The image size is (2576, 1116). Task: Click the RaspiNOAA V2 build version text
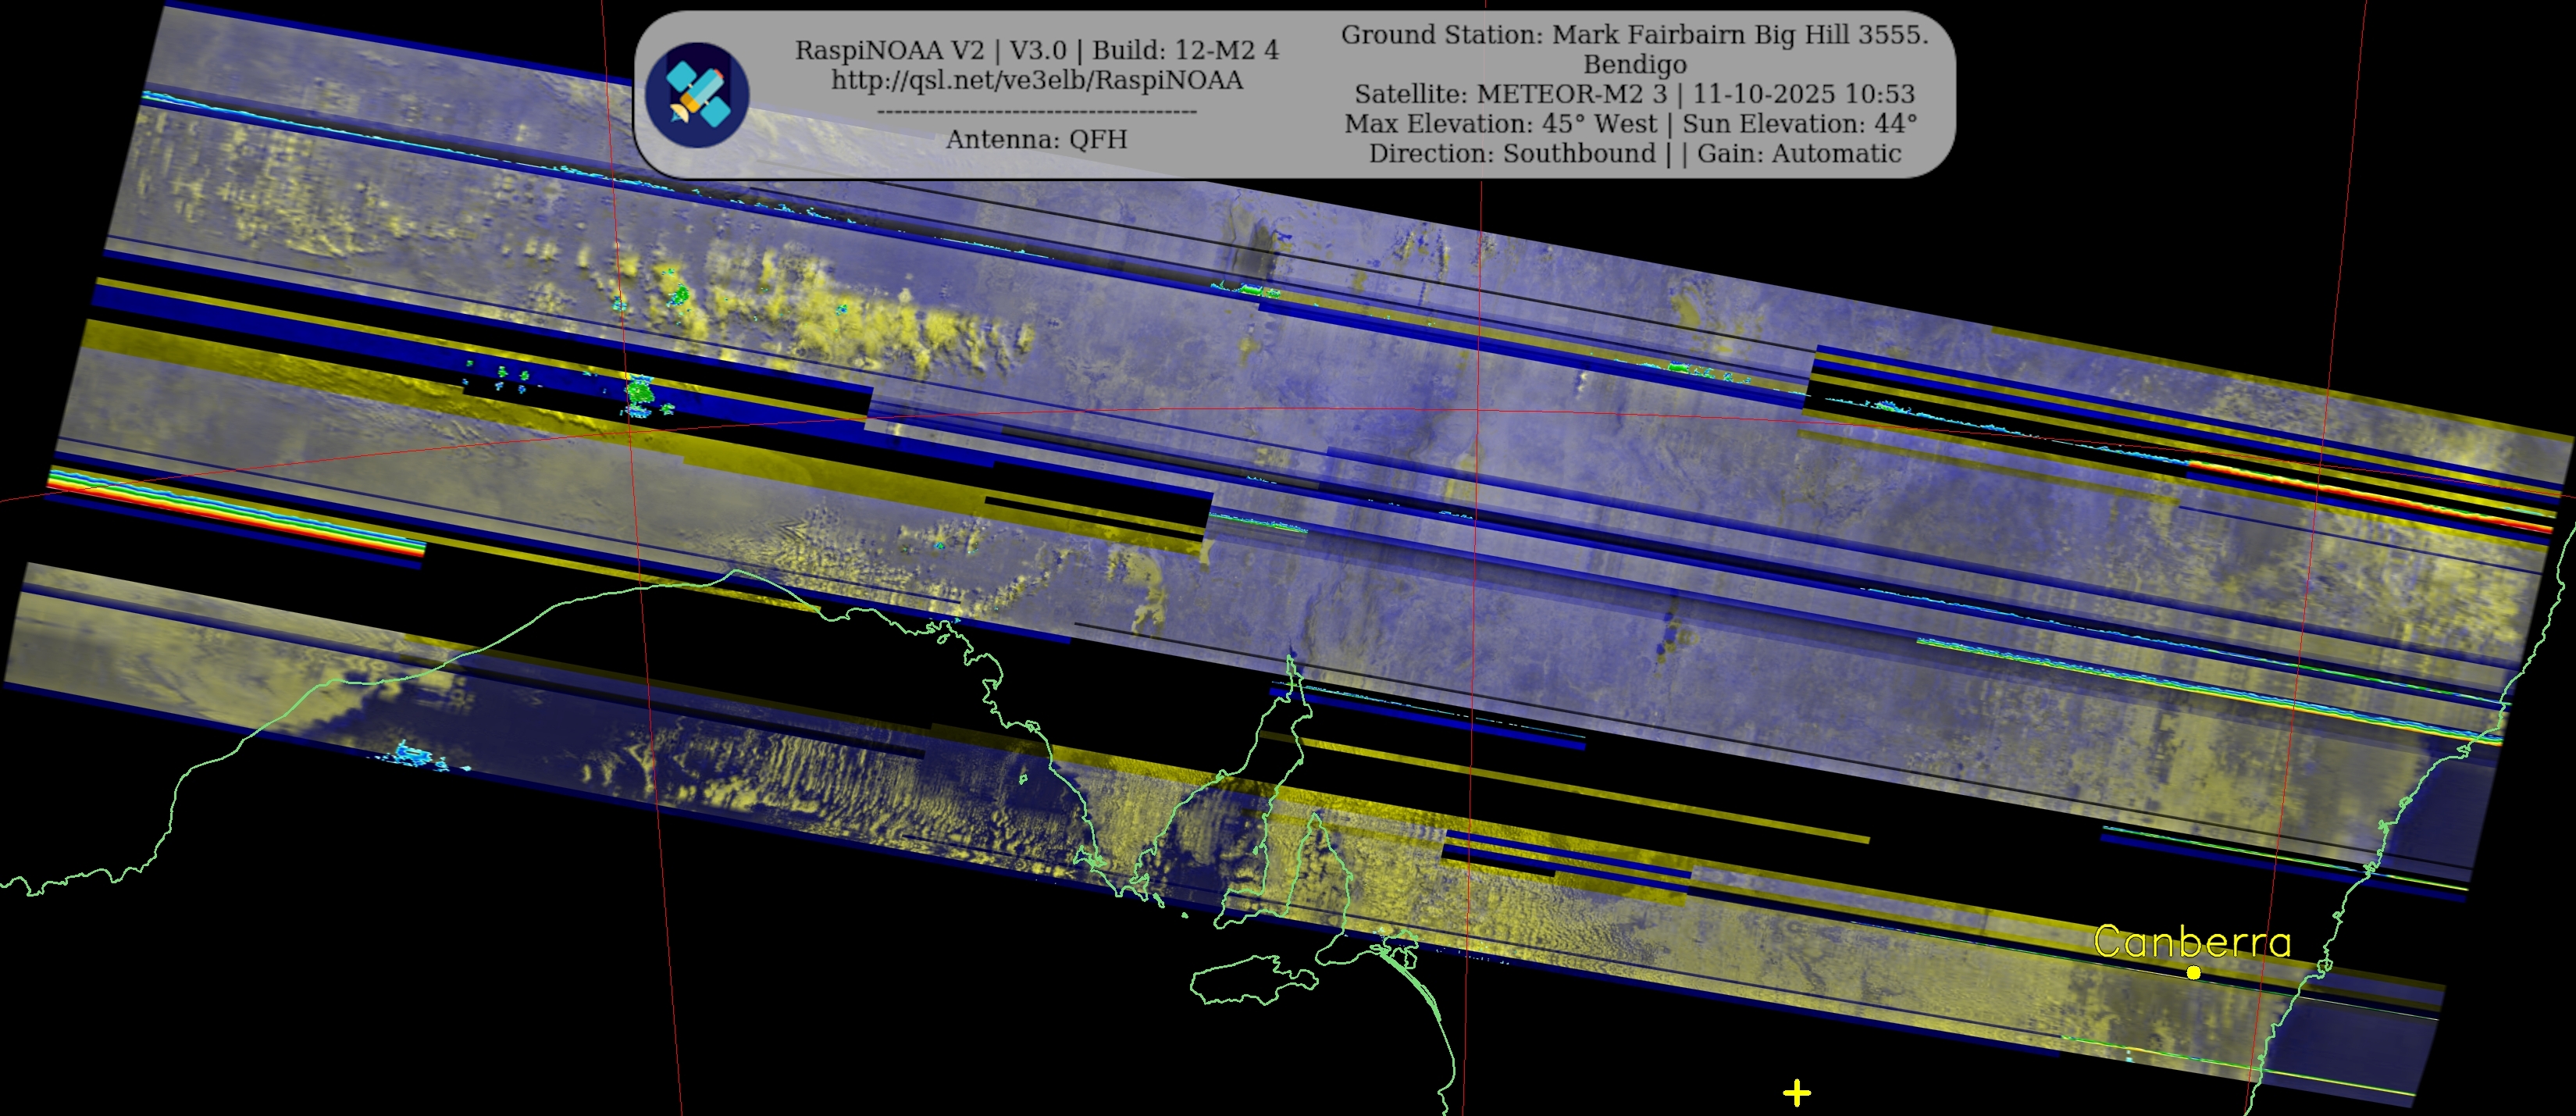pos(1037,50)
